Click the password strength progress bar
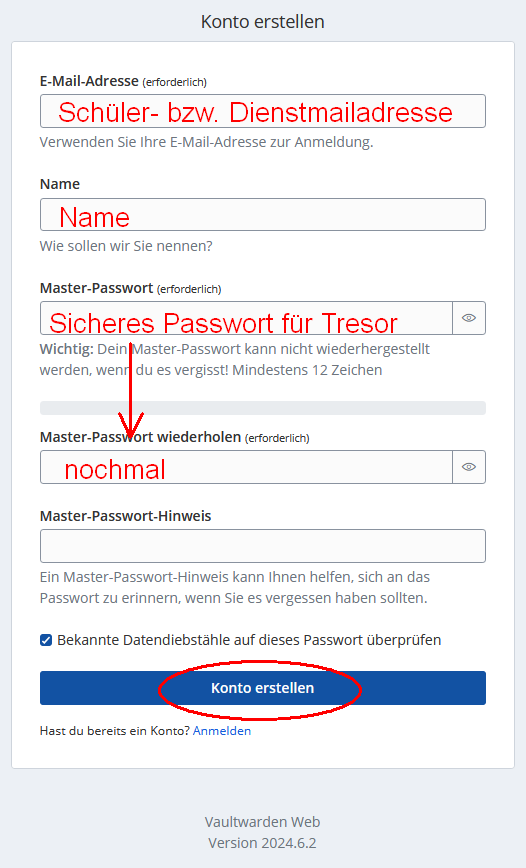The height and width of the screenshot is (868, 526). pos(262,408)
